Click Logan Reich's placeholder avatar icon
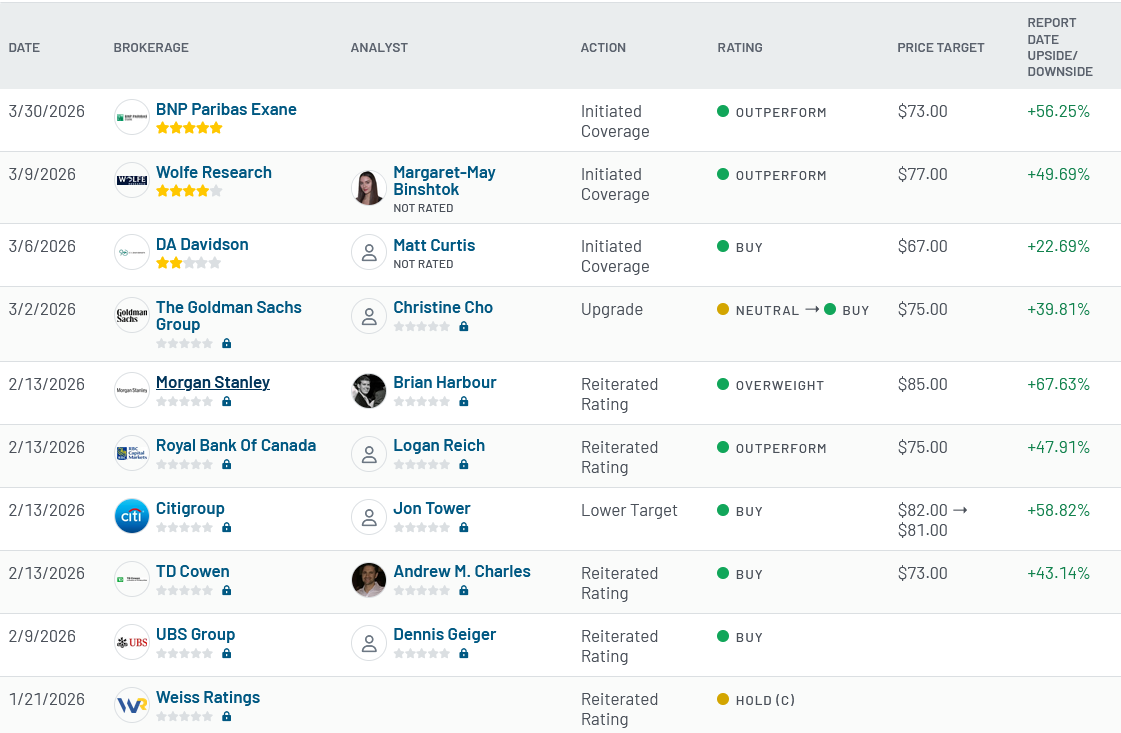 point(369,453)
